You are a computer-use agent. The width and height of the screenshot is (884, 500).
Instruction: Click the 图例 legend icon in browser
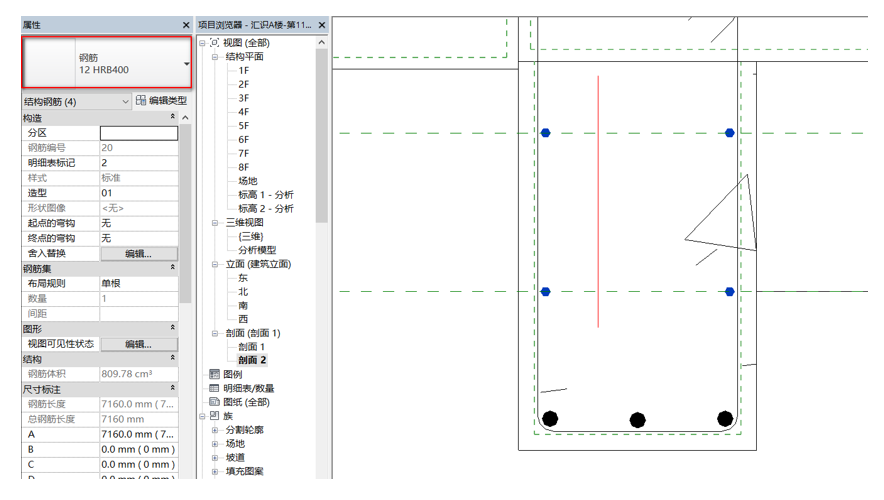(x=213, y=374)
